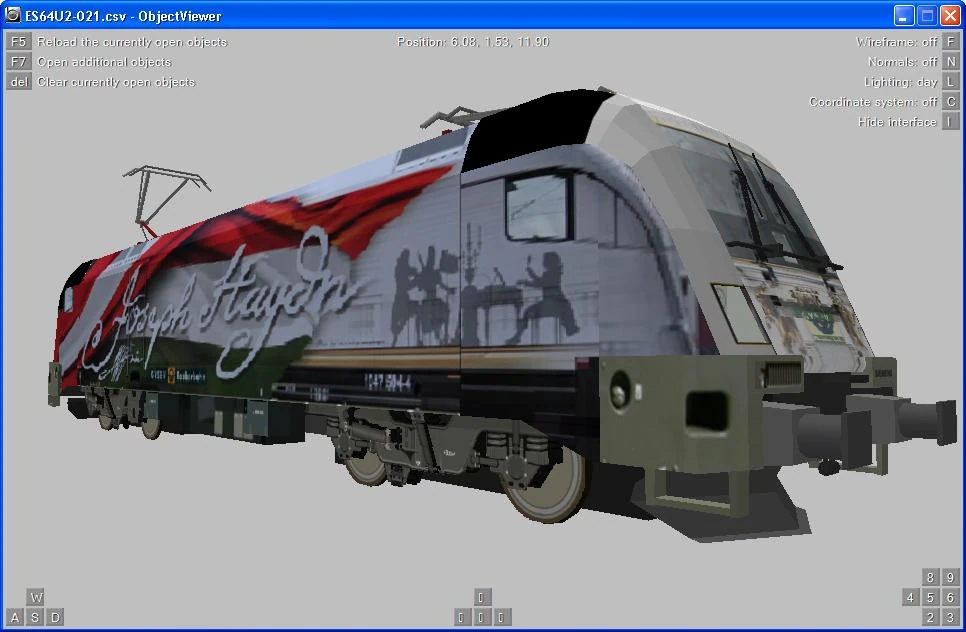Click the numpad 5 key

[930, 597]
